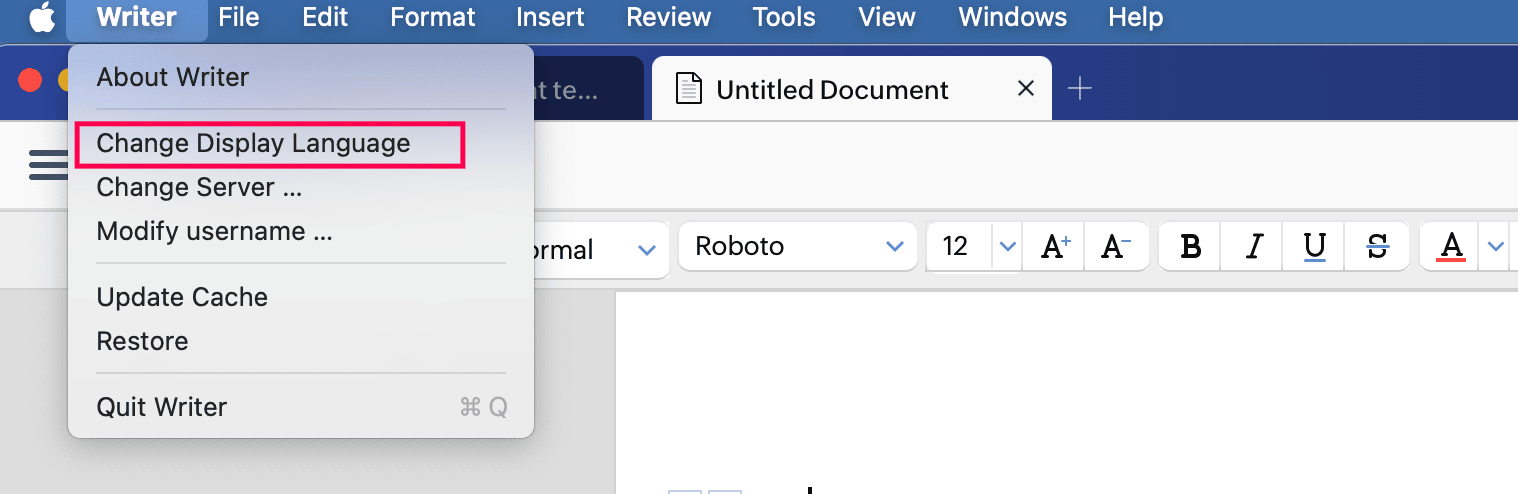Expand the font size dropdown arrow
This screenshot has width=1518, height=494.
click(x=1008, y=247)
